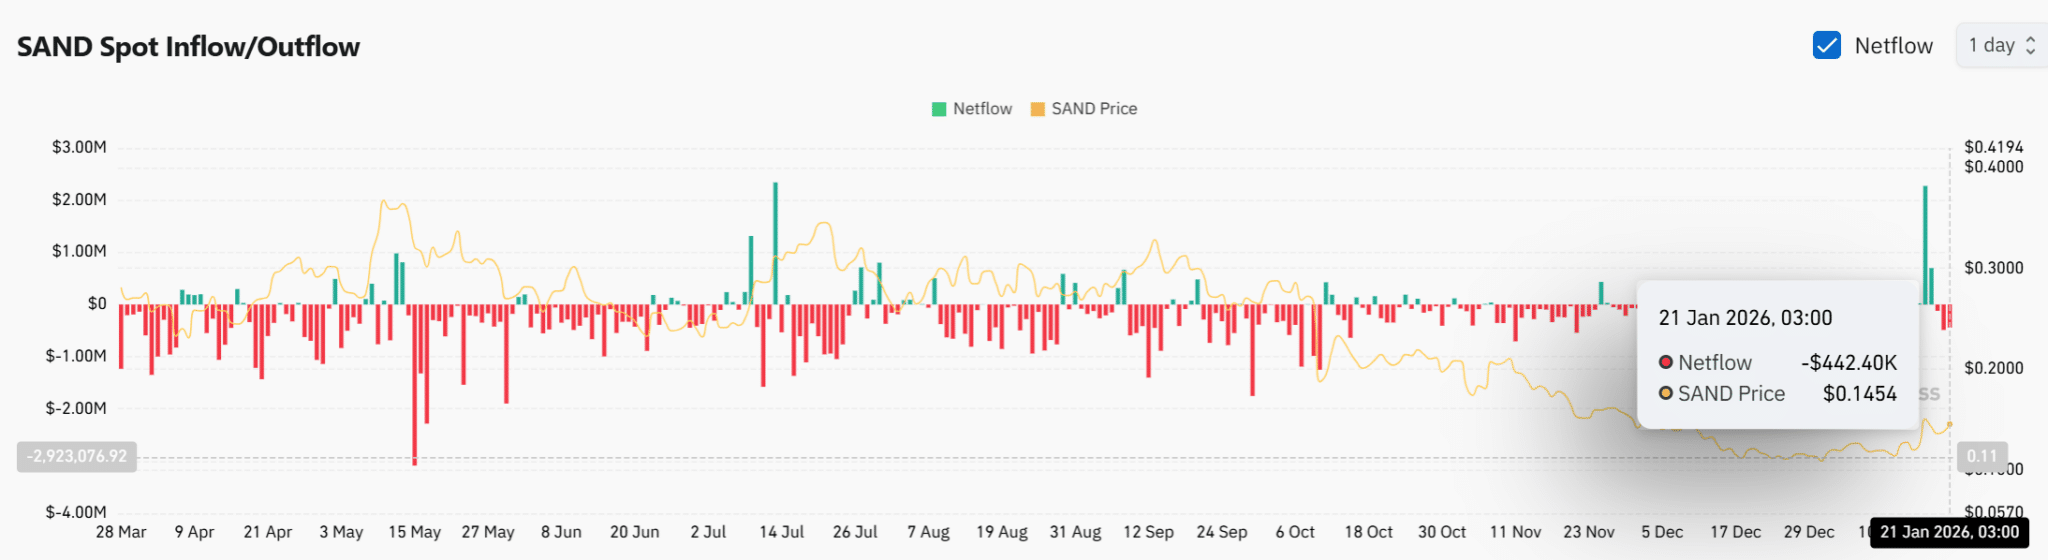Click the 6 Oct date on the x-axis
Screen dimensions: 2048x560
[1295, 532]
